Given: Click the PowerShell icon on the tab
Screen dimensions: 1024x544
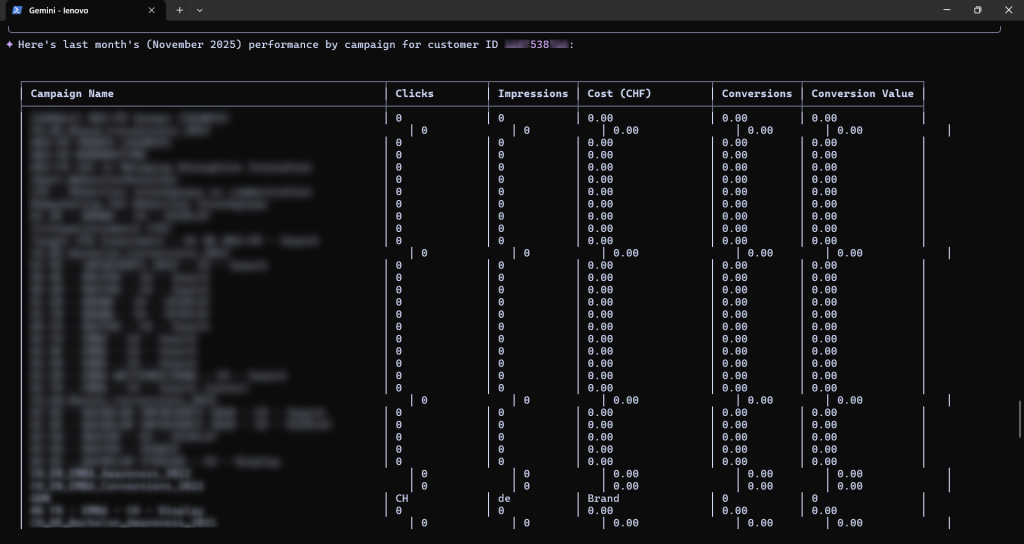Looking at the screenshot, I should click(x=17, y=10).
